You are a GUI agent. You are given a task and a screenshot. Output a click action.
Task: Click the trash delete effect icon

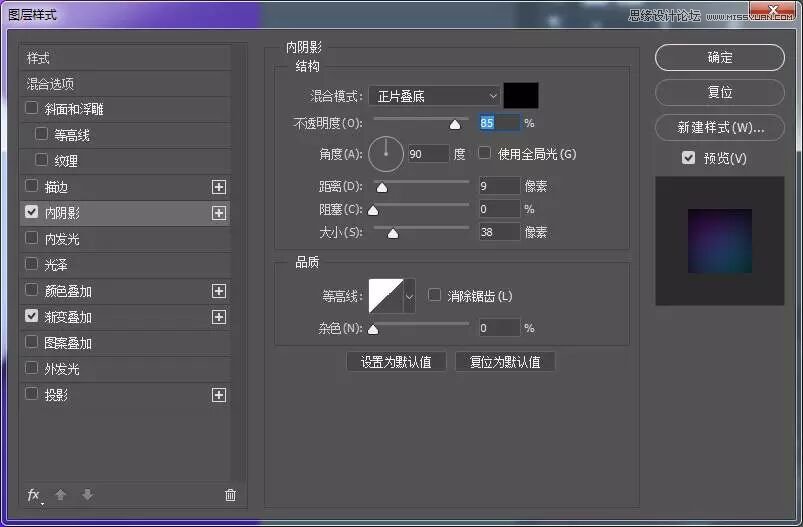point(230,494)
